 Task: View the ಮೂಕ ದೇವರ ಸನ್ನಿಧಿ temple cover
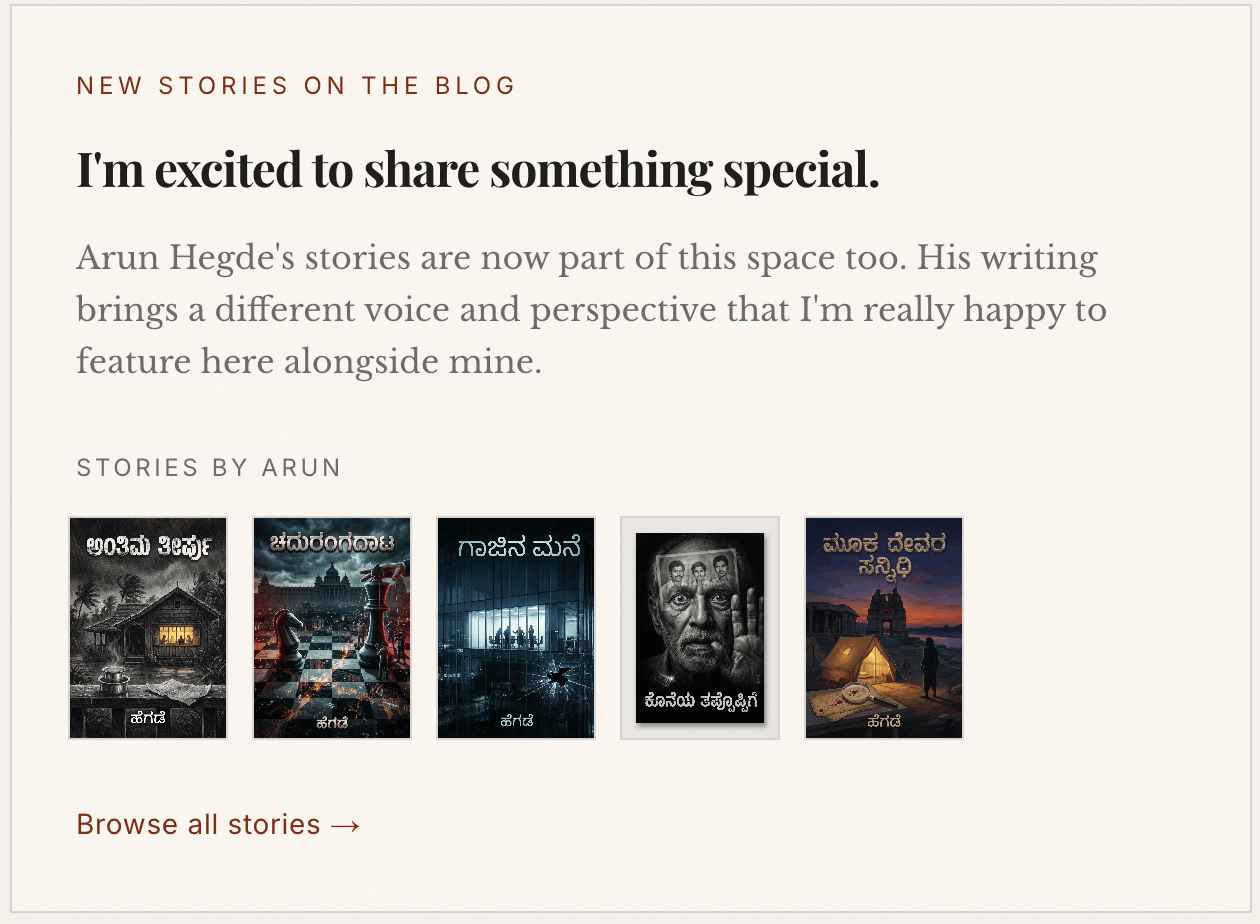click(x=883, y=627)
